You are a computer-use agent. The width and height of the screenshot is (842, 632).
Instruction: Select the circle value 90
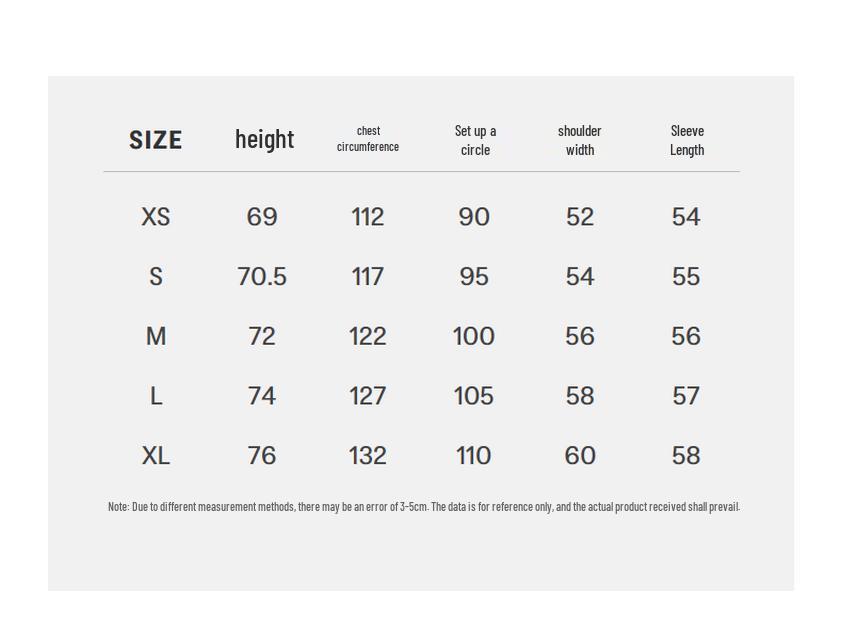click(474, 217)
